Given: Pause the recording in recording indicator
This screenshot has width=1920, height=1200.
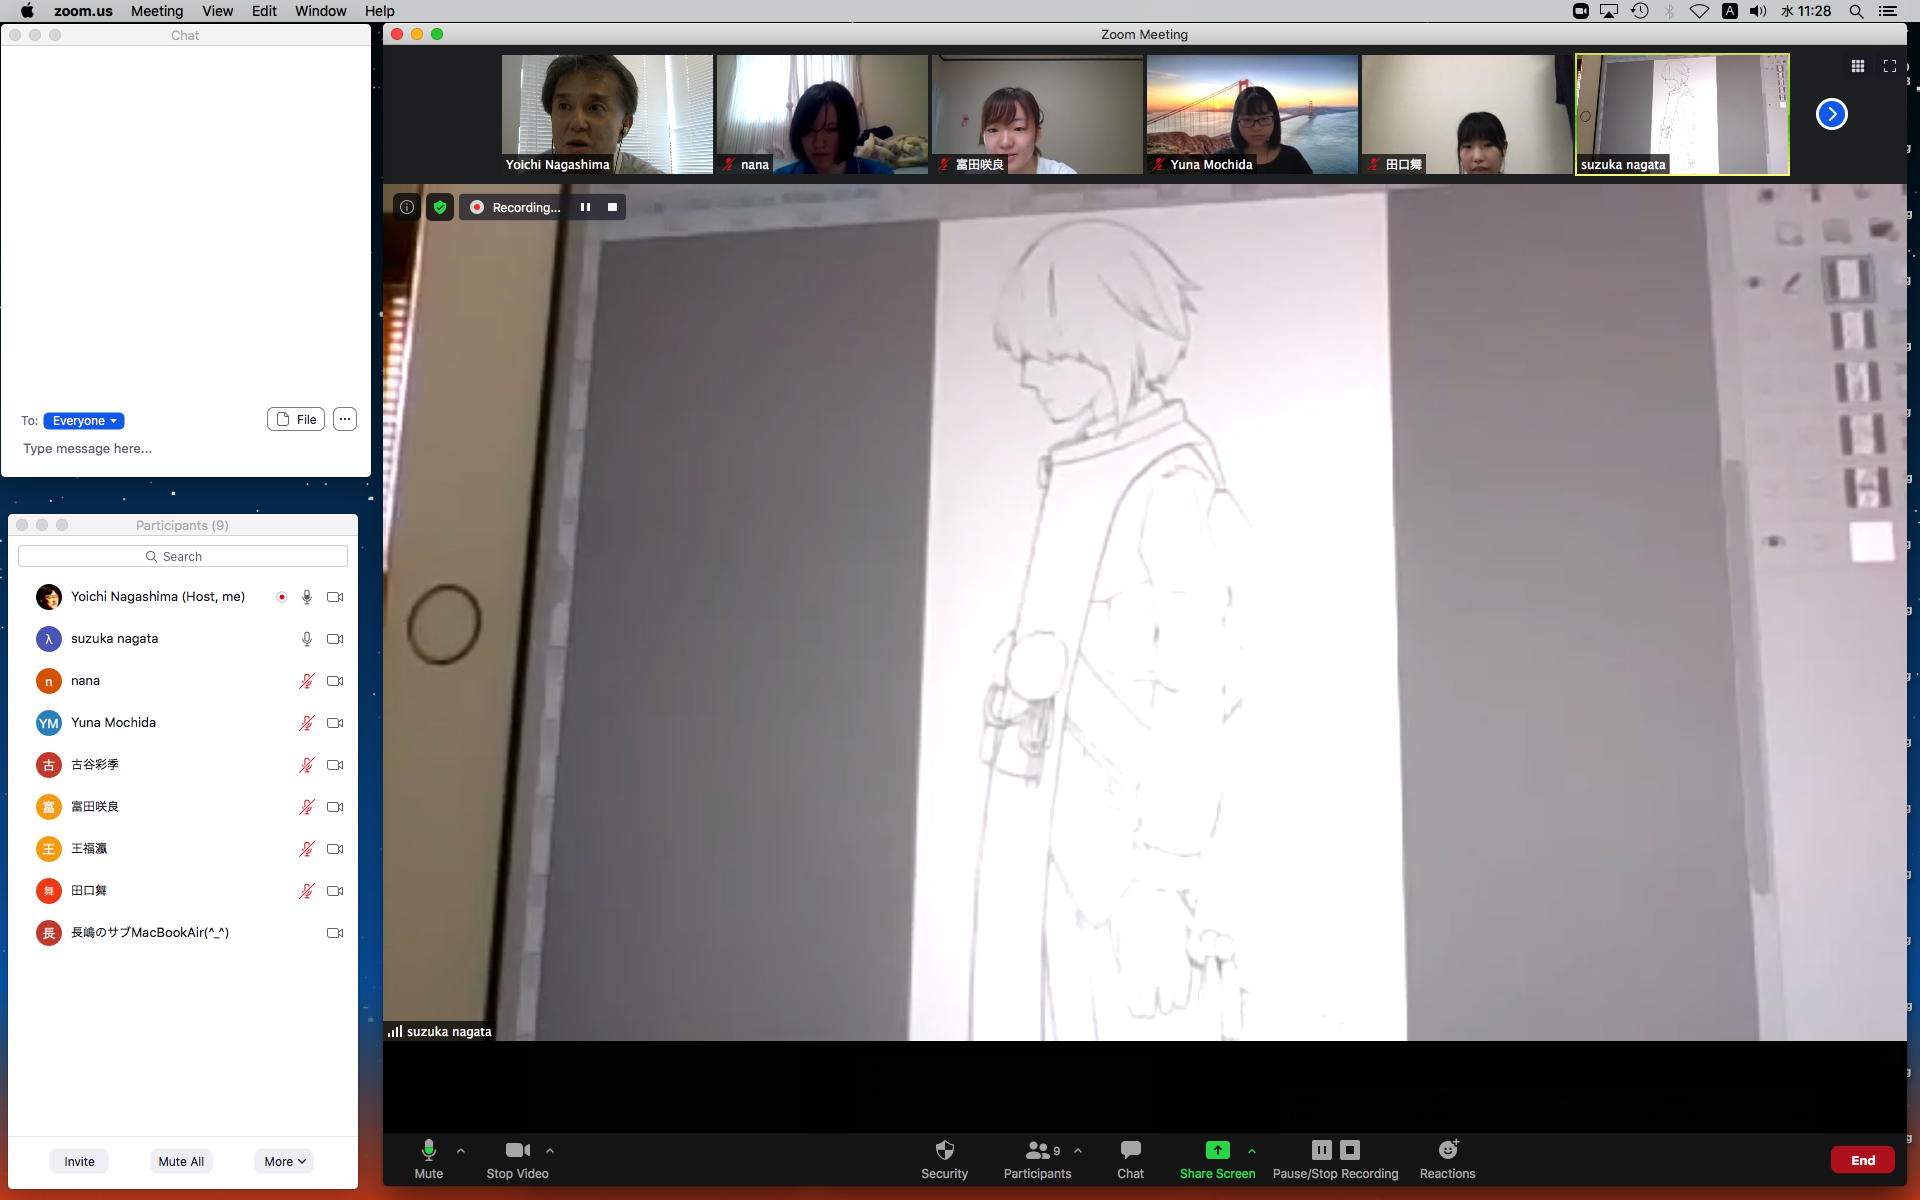Looking at the screenshot, I should point(585,207).
